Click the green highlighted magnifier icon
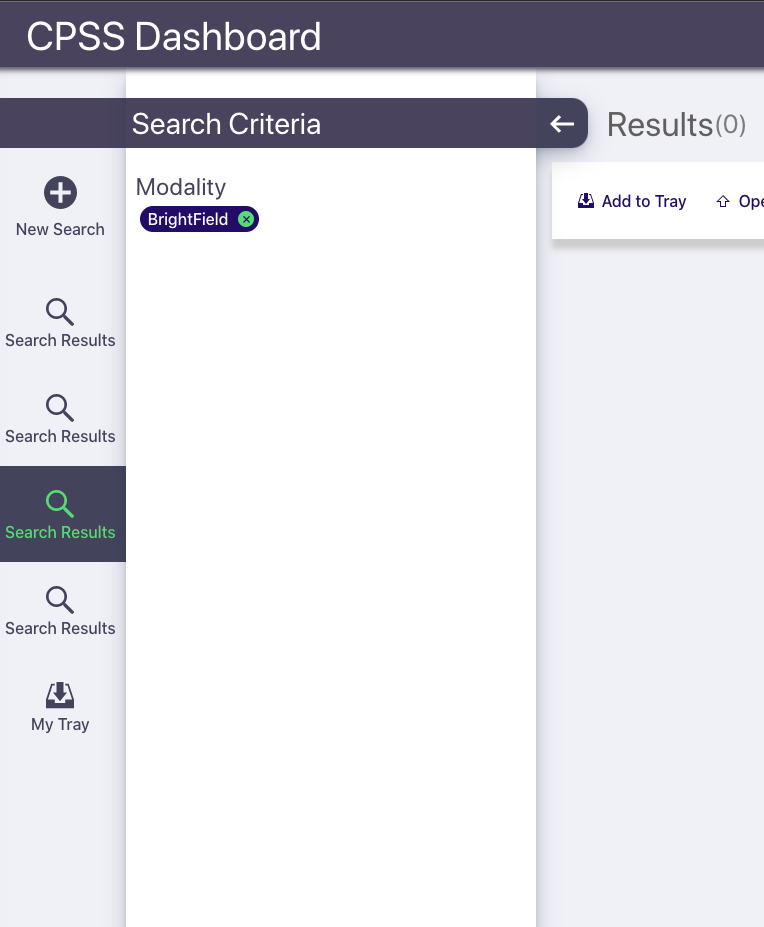This screenshot has width=764, height=927. click(x=60, y=504)
